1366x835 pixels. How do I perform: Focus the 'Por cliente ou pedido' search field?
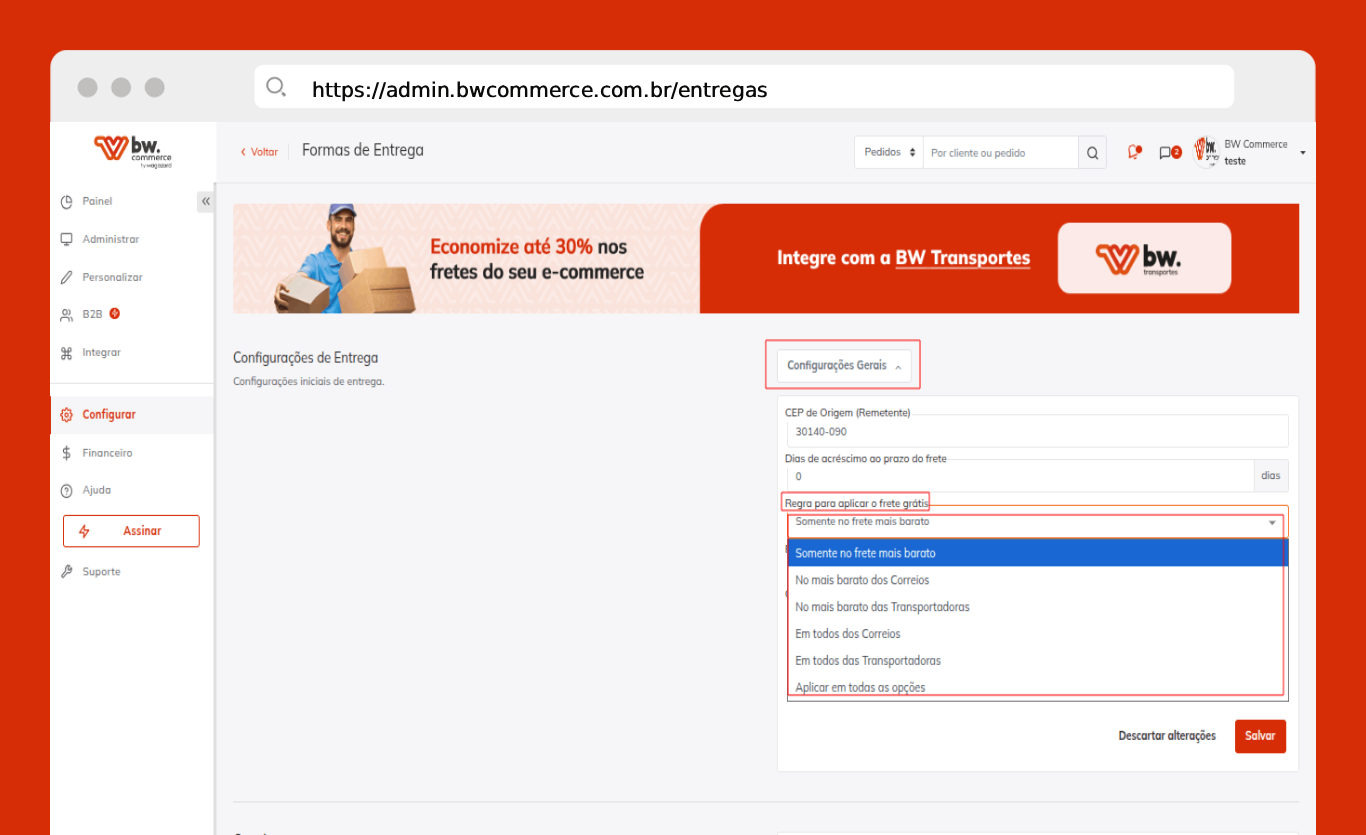click(x=1000, y=153)
